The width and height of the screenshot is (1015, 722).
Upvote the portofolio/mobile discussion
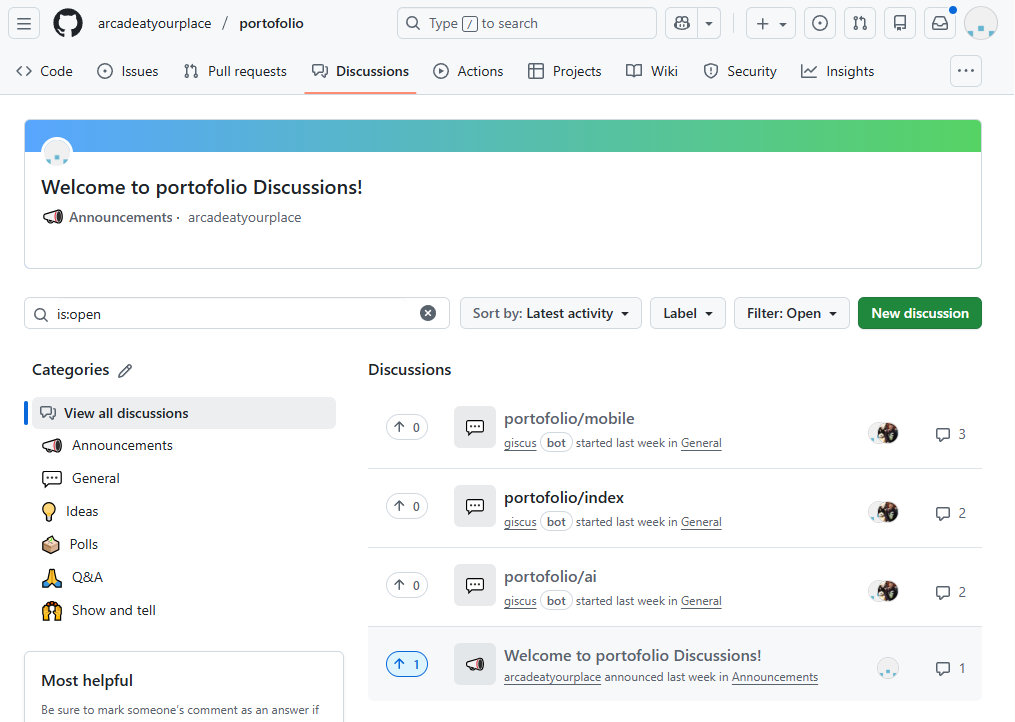pos(407,428)
